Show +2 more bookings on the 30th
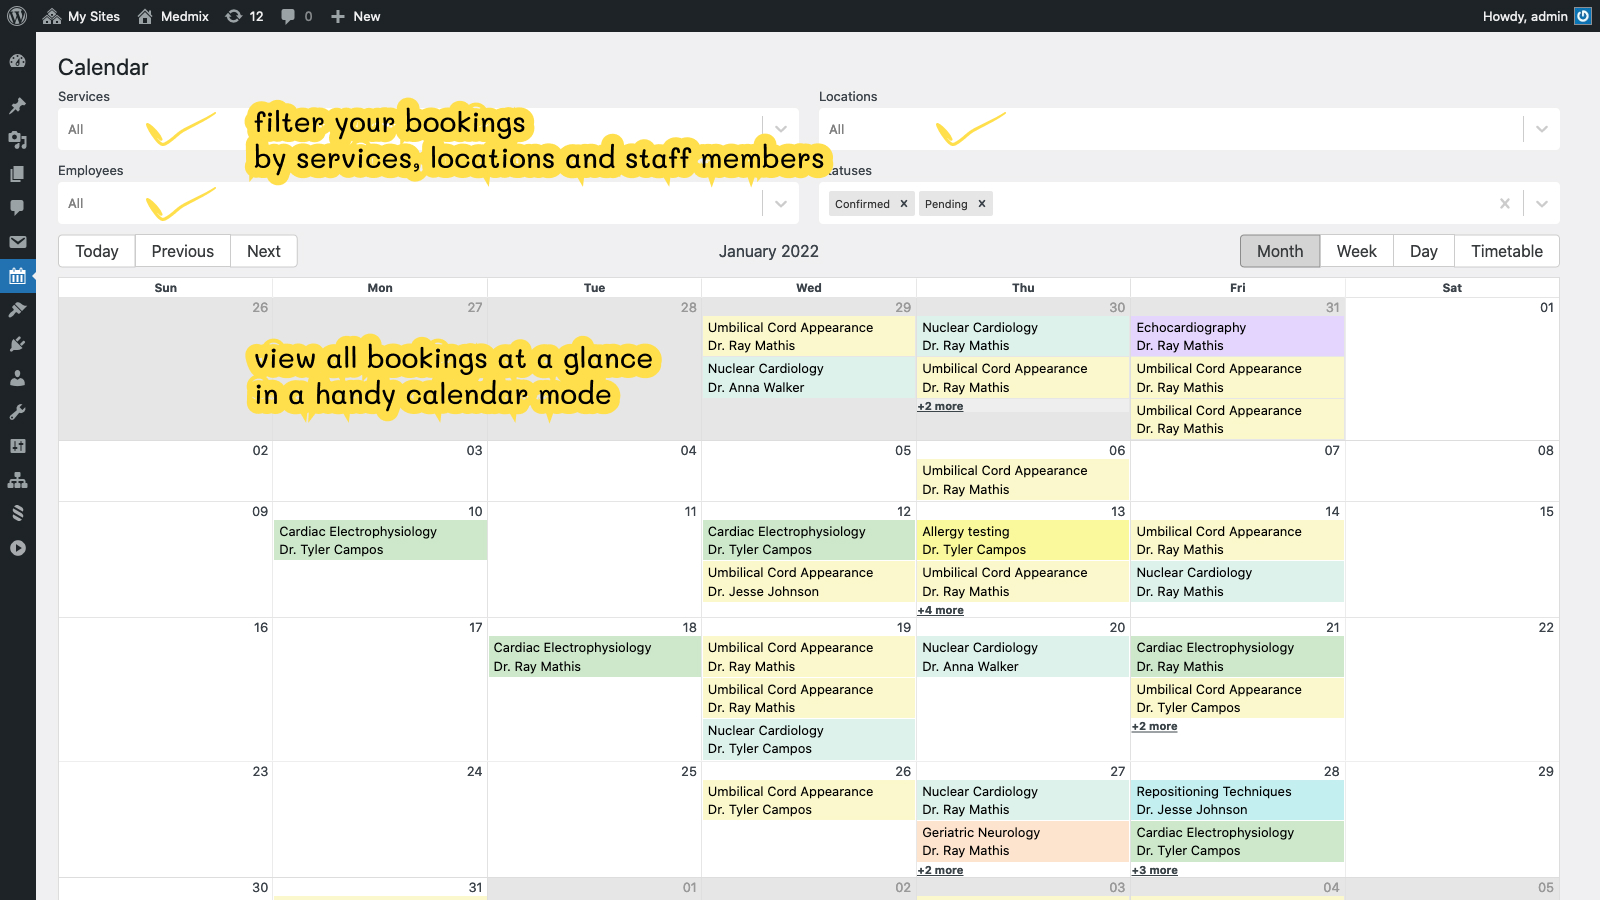The width and height of the screenshot is (1600, 900). pyautogui.click(x=941, y=406)
